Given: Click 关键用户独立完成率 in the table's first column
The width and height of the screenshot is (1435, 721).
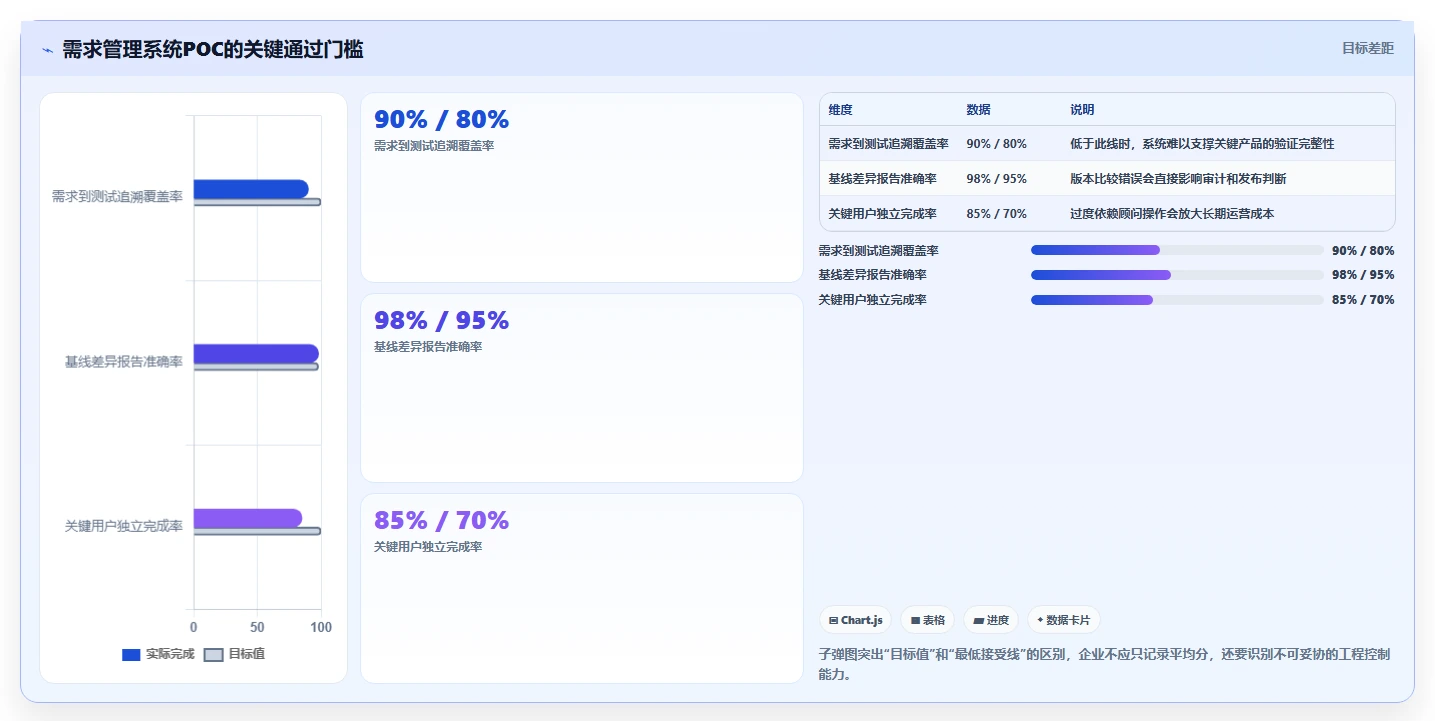Looking at the screenshot, I should [882, 214].
